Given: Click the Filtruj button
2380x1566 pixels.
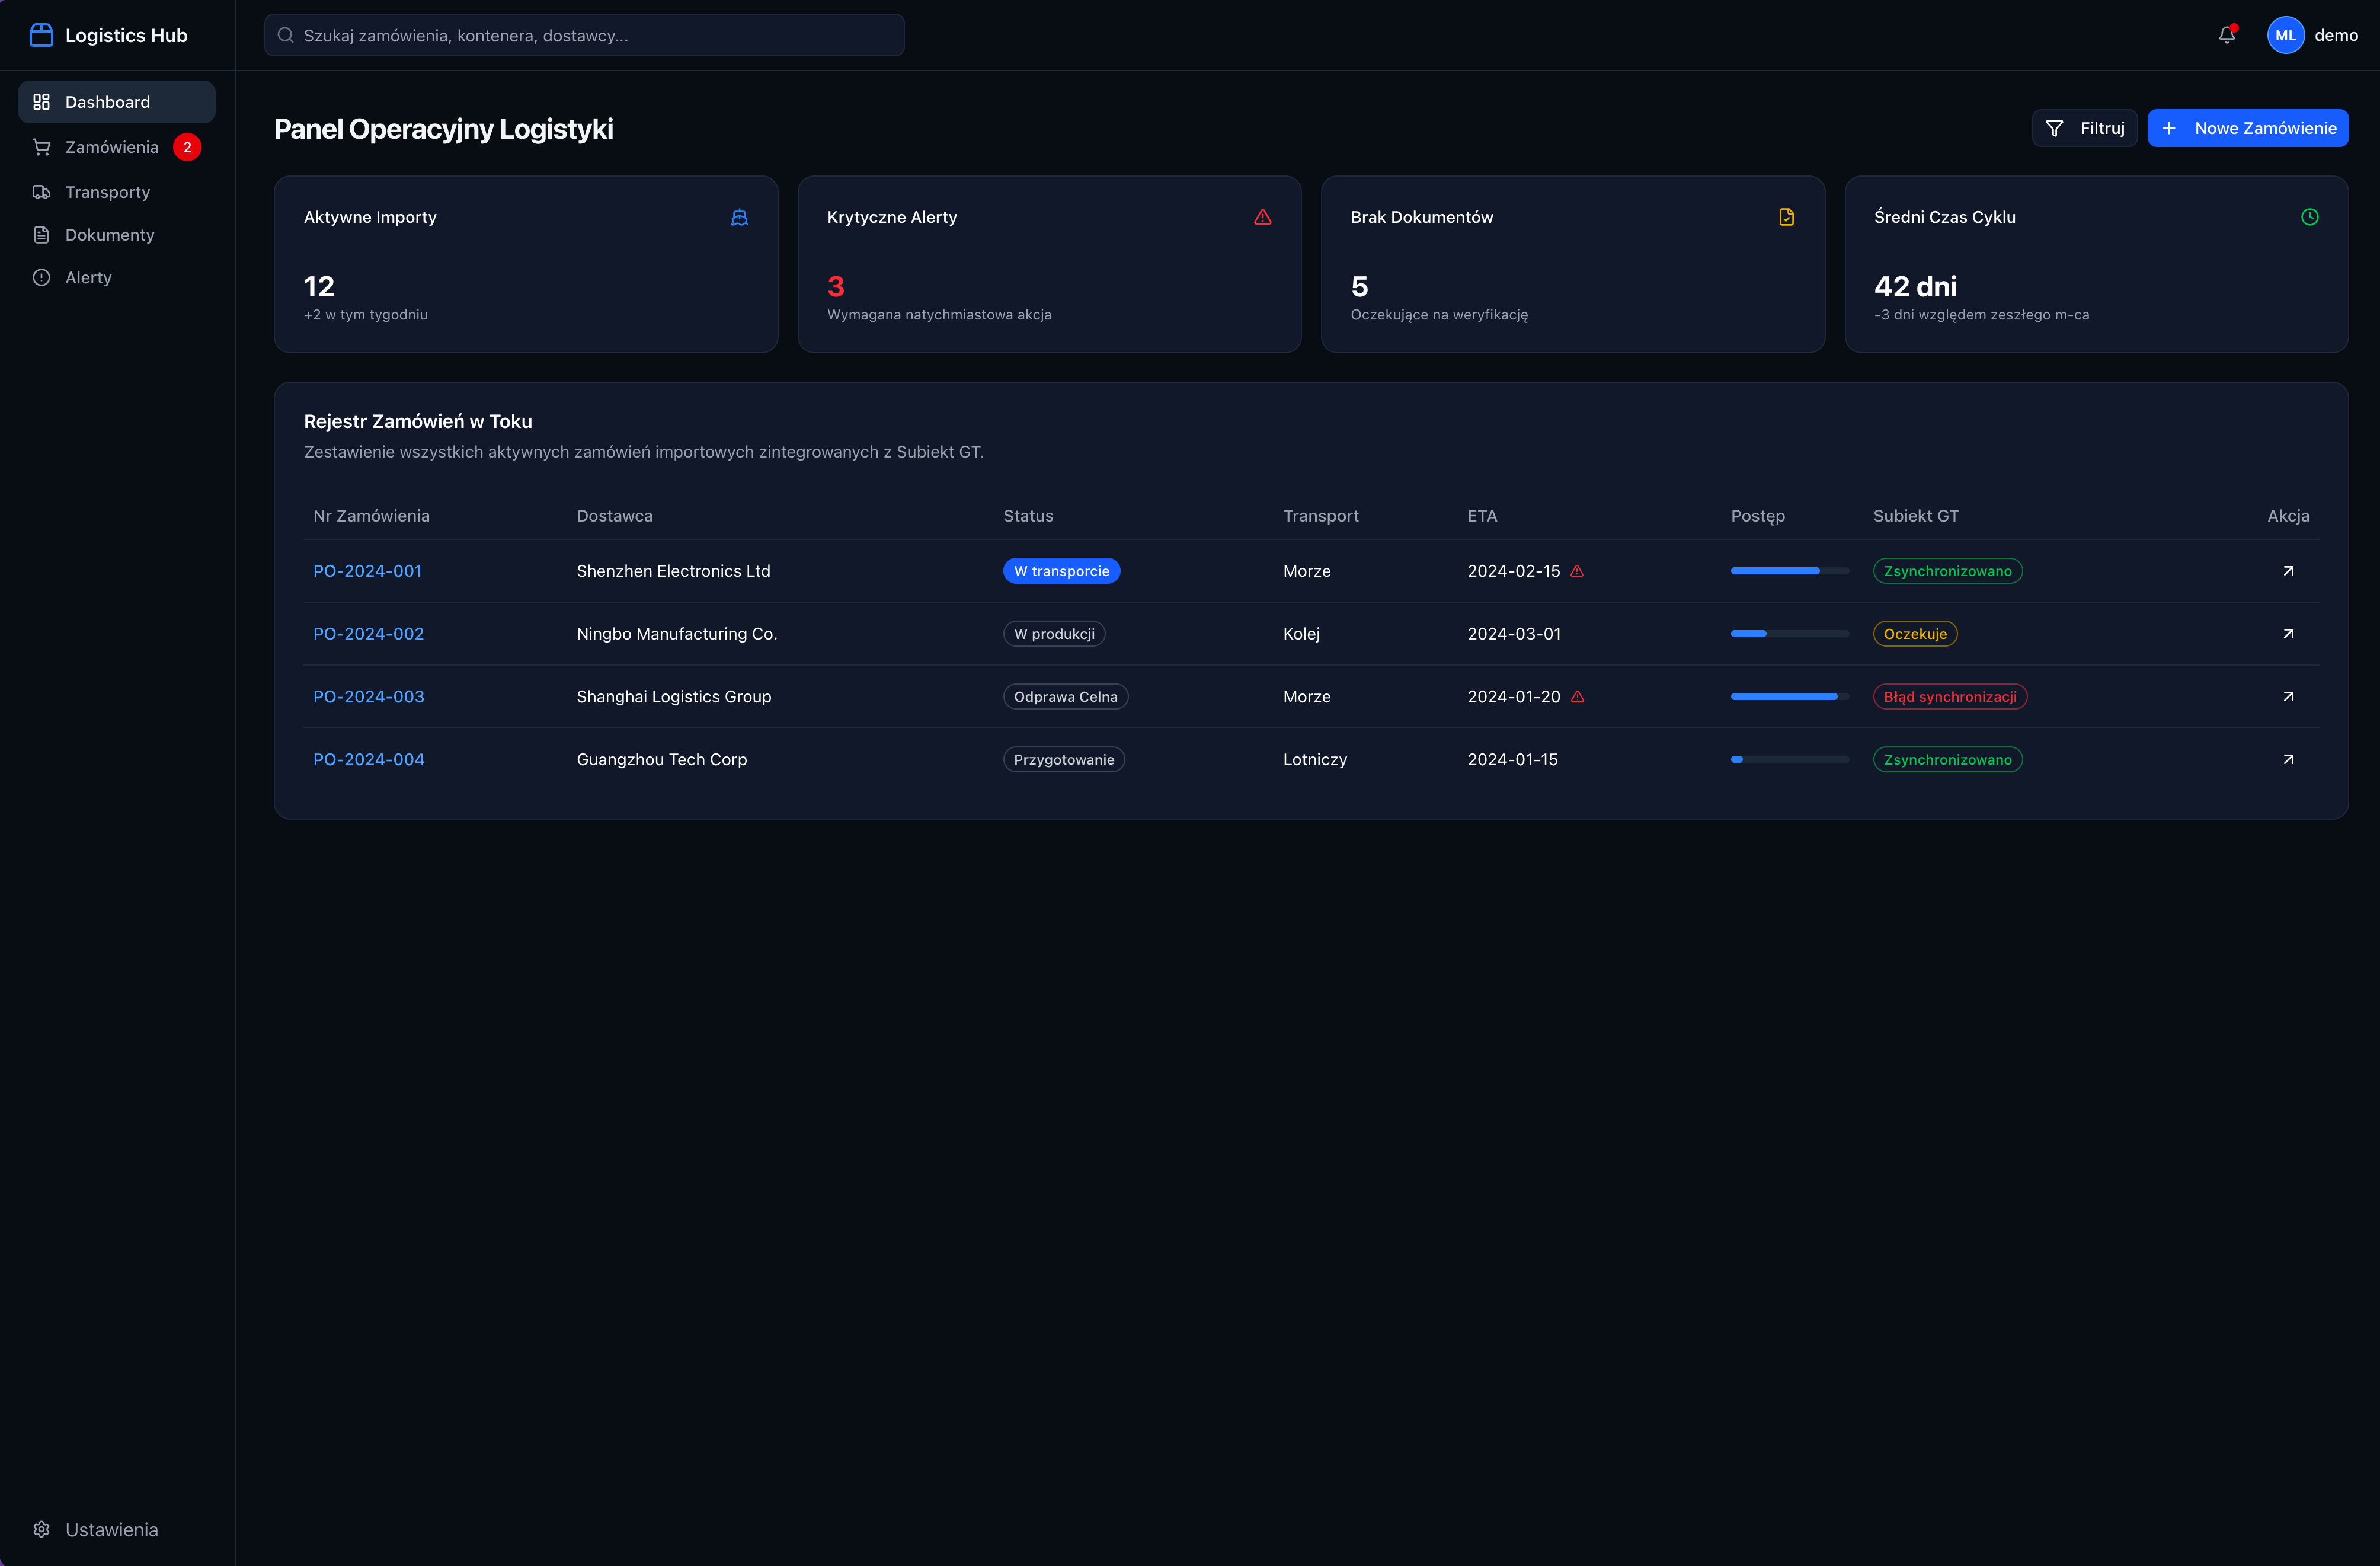Looking at the screenshot, I should [x=2084, y=128].
